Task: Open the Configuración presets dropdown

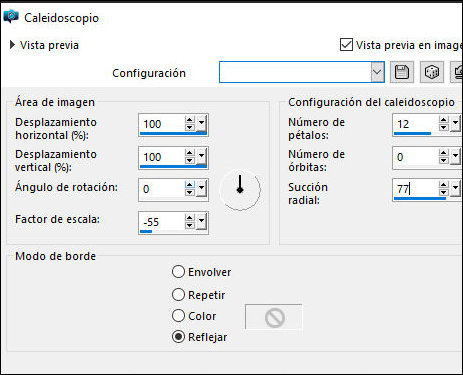Action: 377,72
